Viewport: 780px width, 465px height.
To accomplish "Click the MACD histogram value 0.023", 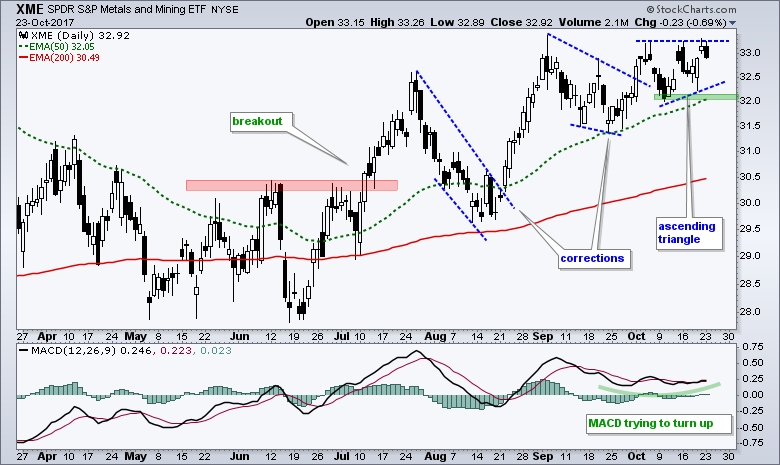I will coord(215,351).
